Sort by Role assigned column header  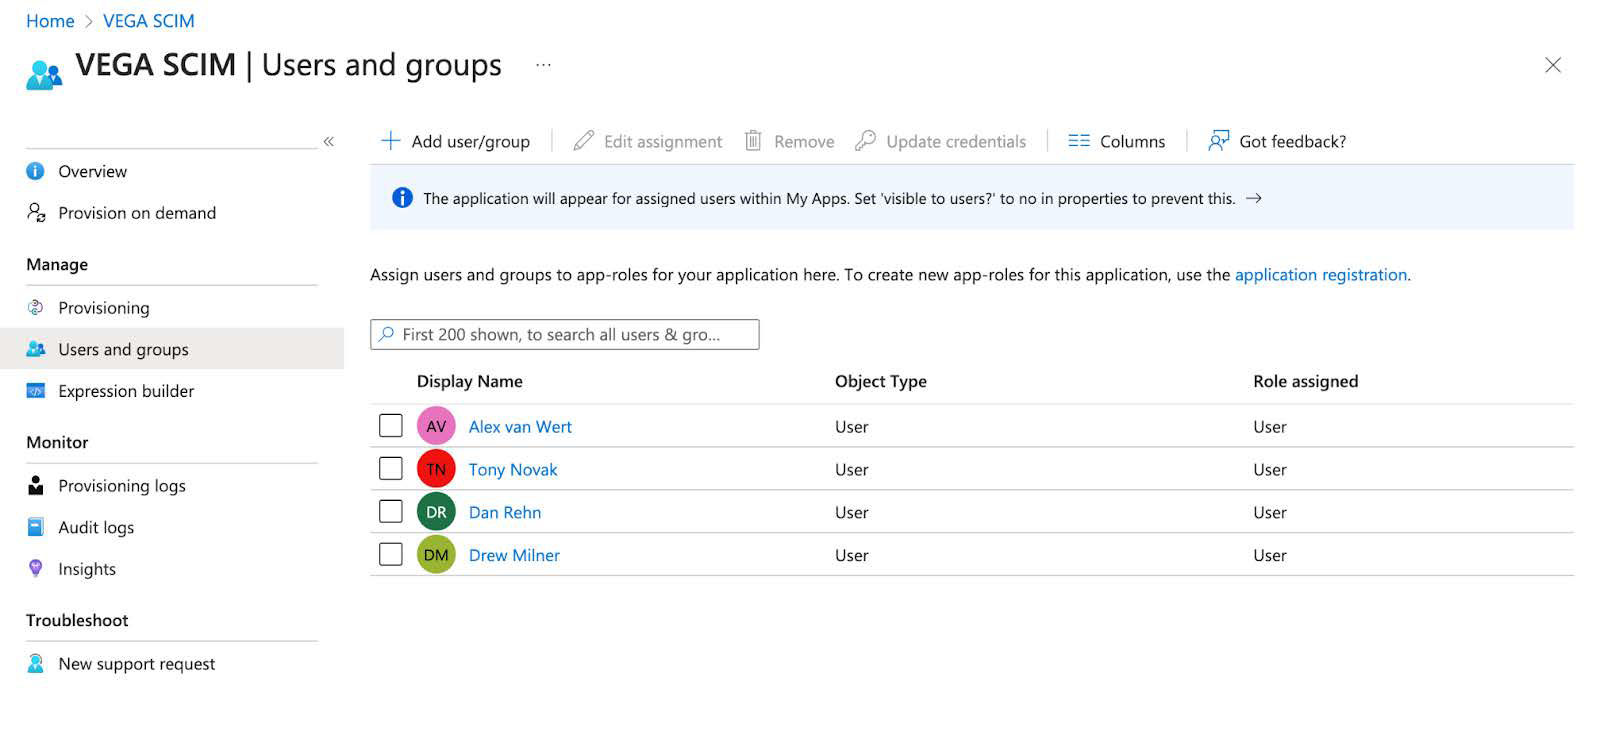1305,381
